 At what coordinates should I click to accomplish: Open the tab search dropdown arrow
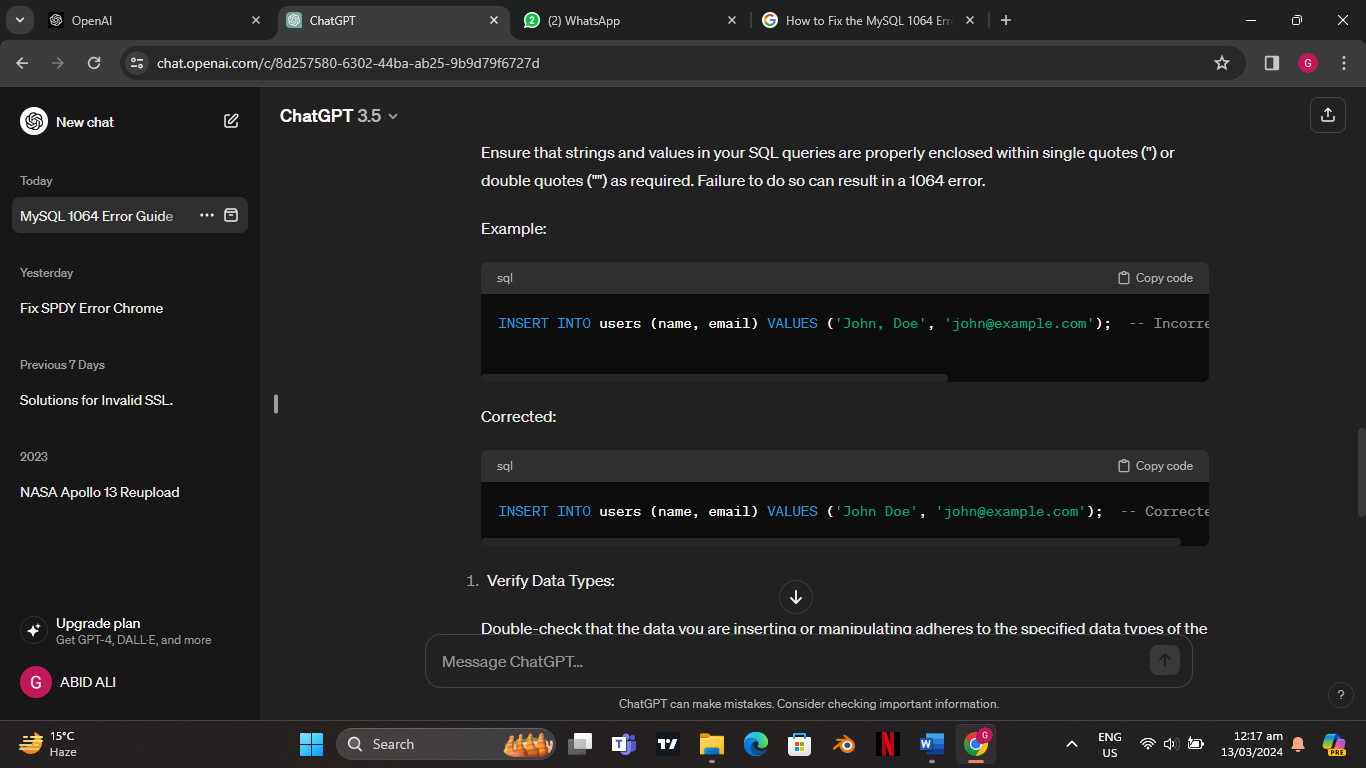coord(21,20)
